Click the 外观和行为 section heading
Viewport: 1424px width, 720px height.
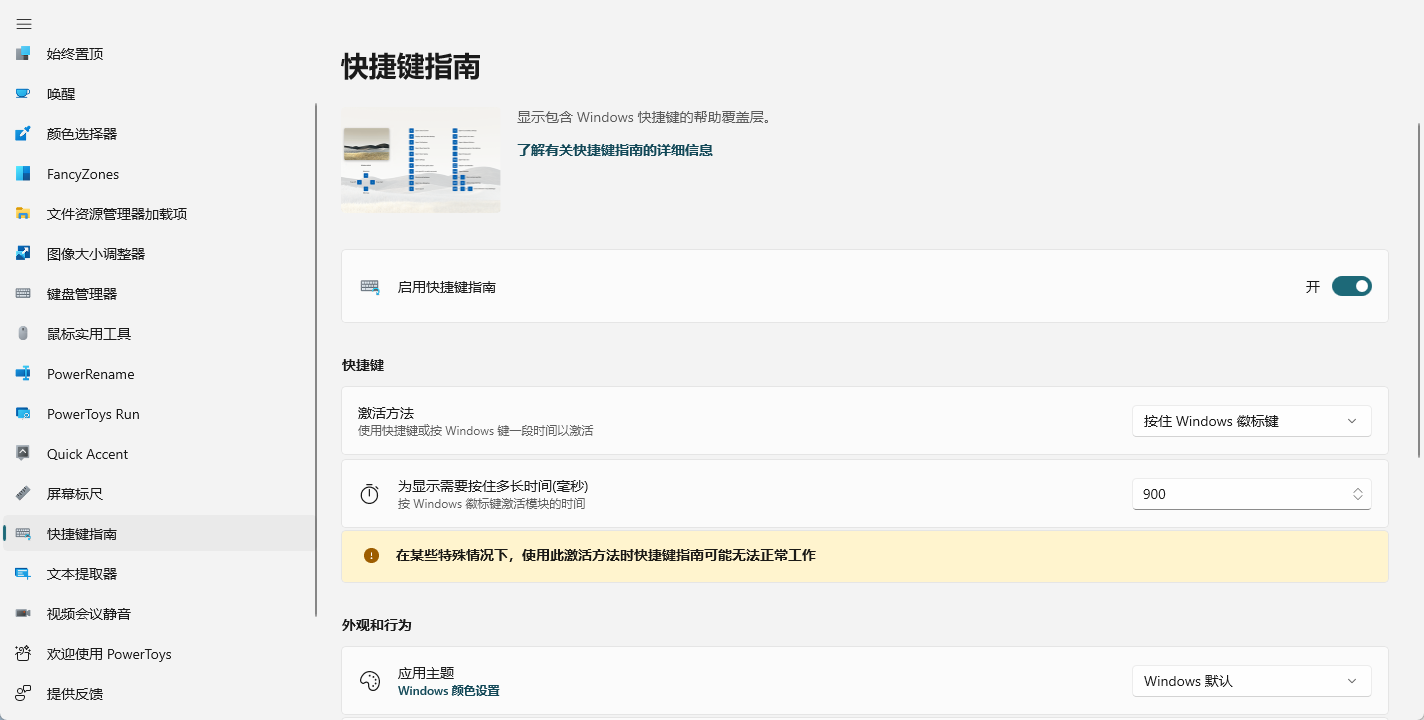point(377,625)
